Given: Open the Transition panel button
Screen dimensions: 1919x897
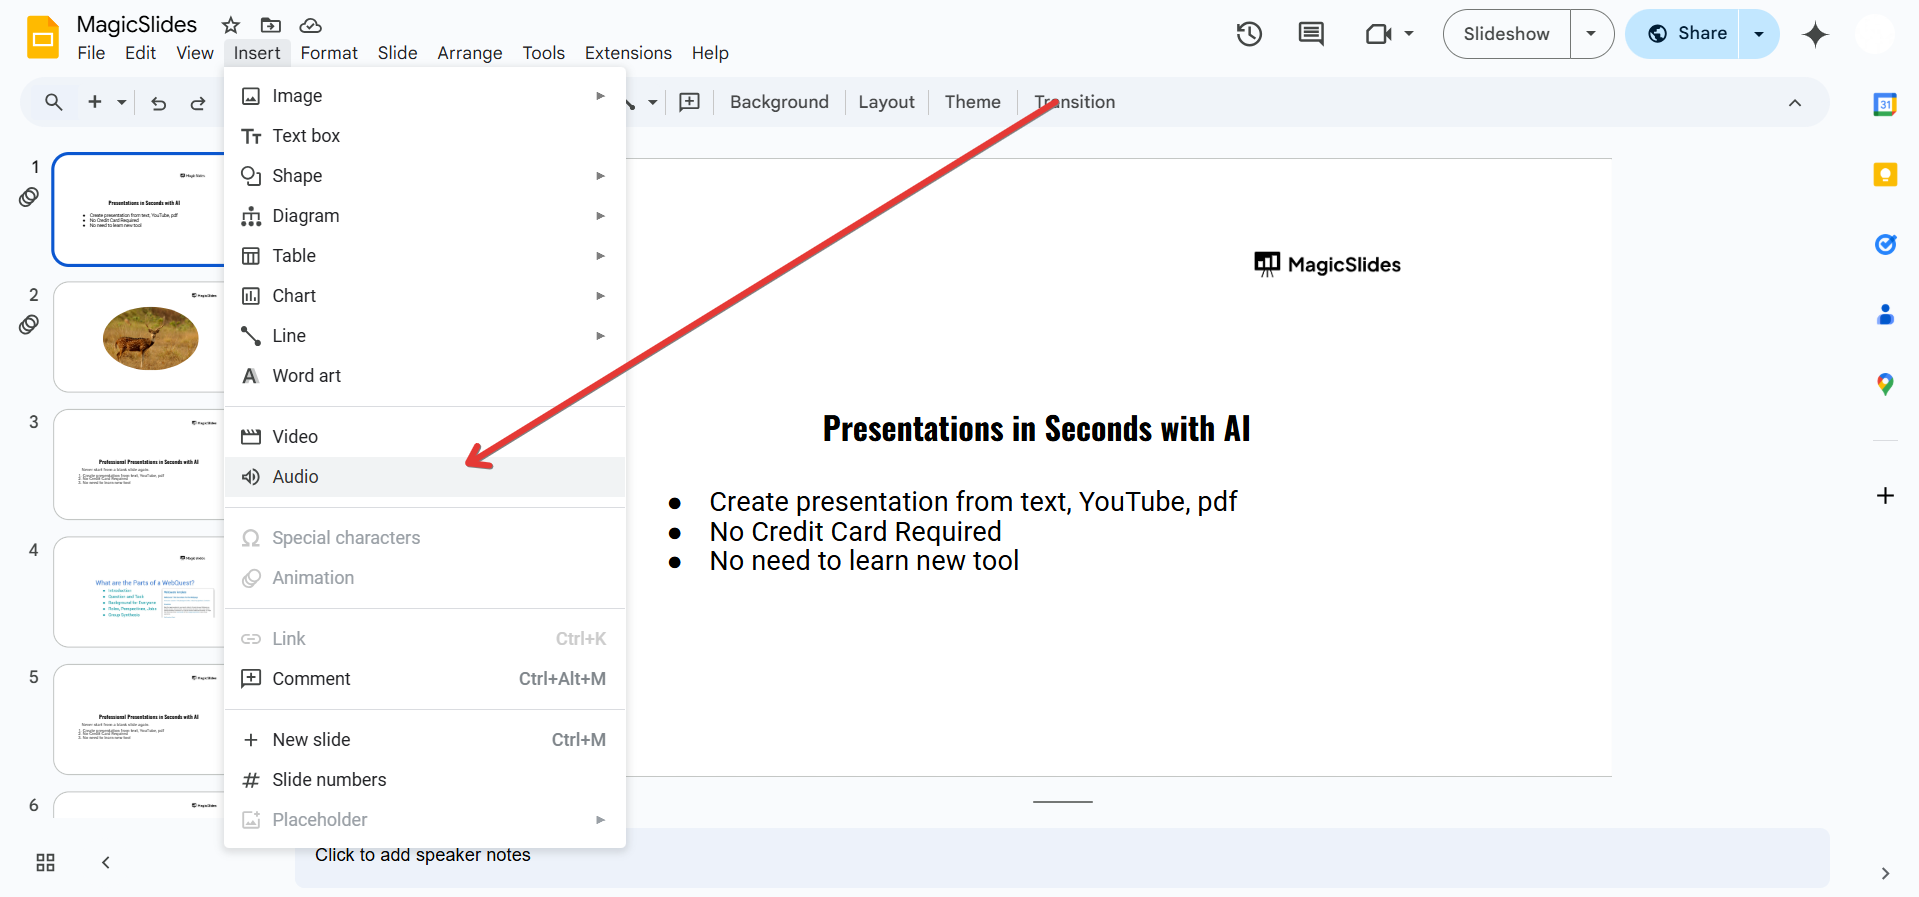Looking at the screenshot, I should point(1075,102).
